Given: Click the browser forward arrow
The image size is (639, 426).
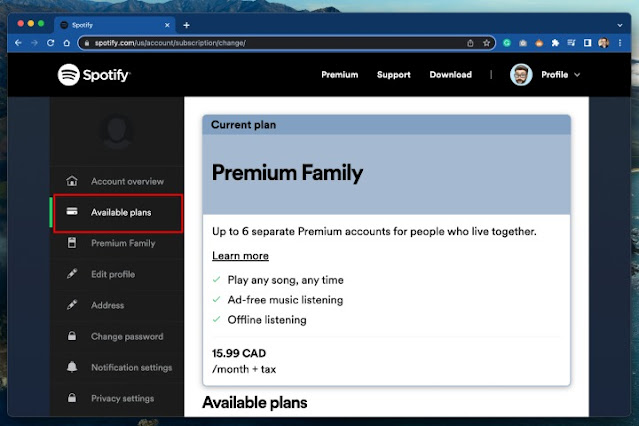Looking at the screenshot, I should (x=34, y=43).
